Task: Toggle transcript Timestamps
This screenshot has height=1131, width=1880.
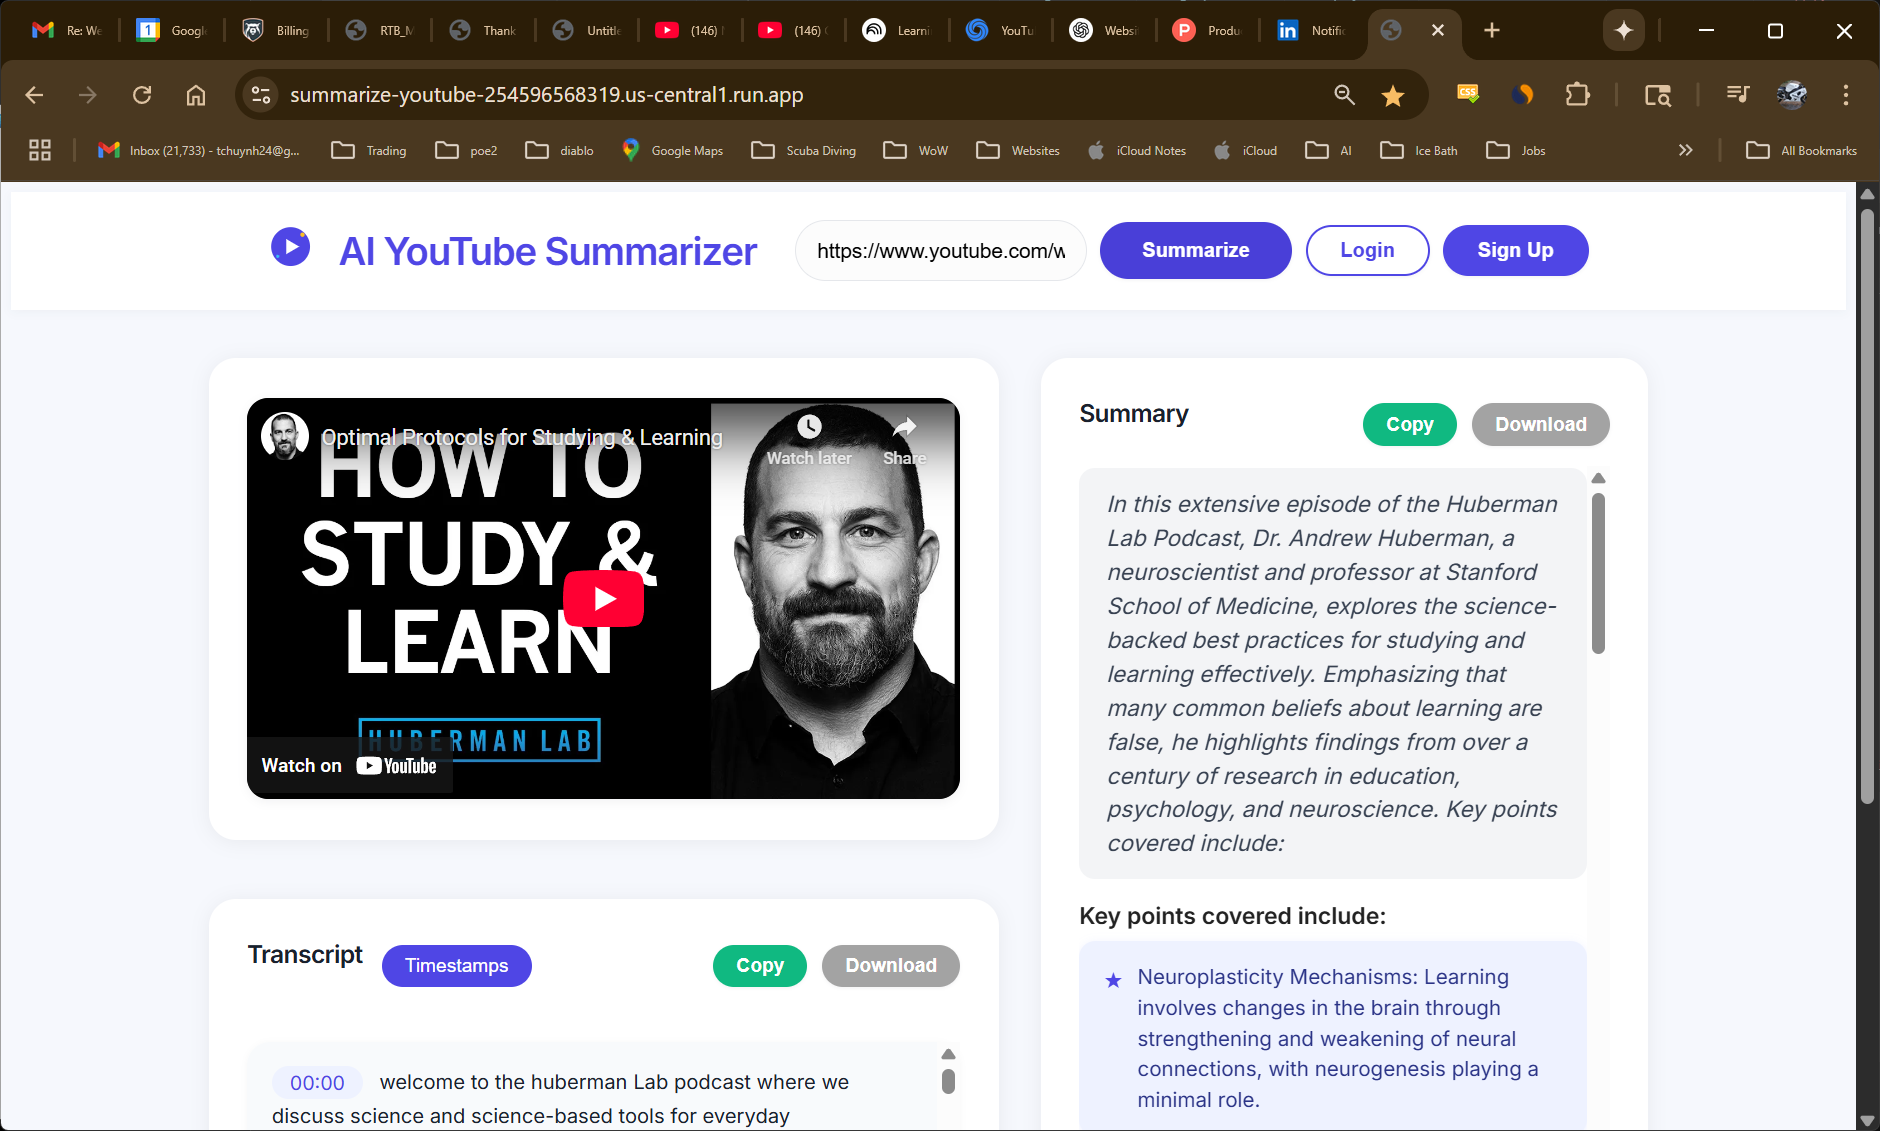Action: click(x=456, y=965)
